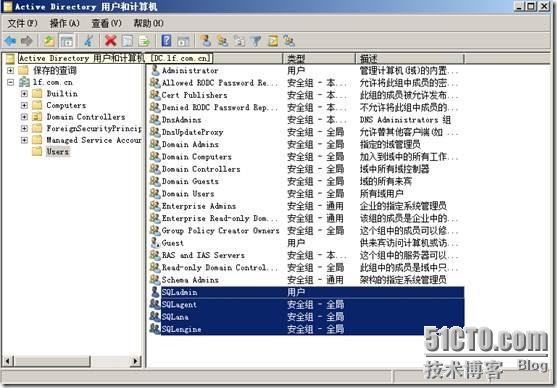Select the Domain Users row
This screenshot has height=388, width=557.
[x=307, y=194]
